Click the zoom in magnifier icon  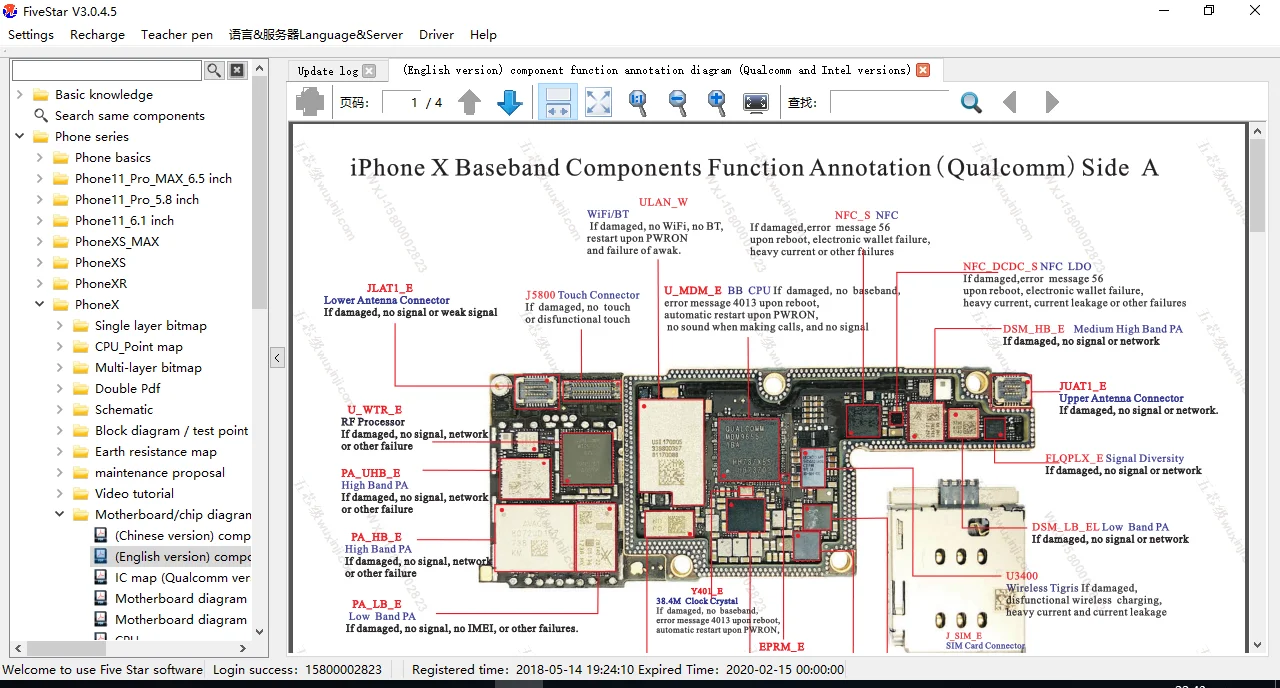point(716,102)
